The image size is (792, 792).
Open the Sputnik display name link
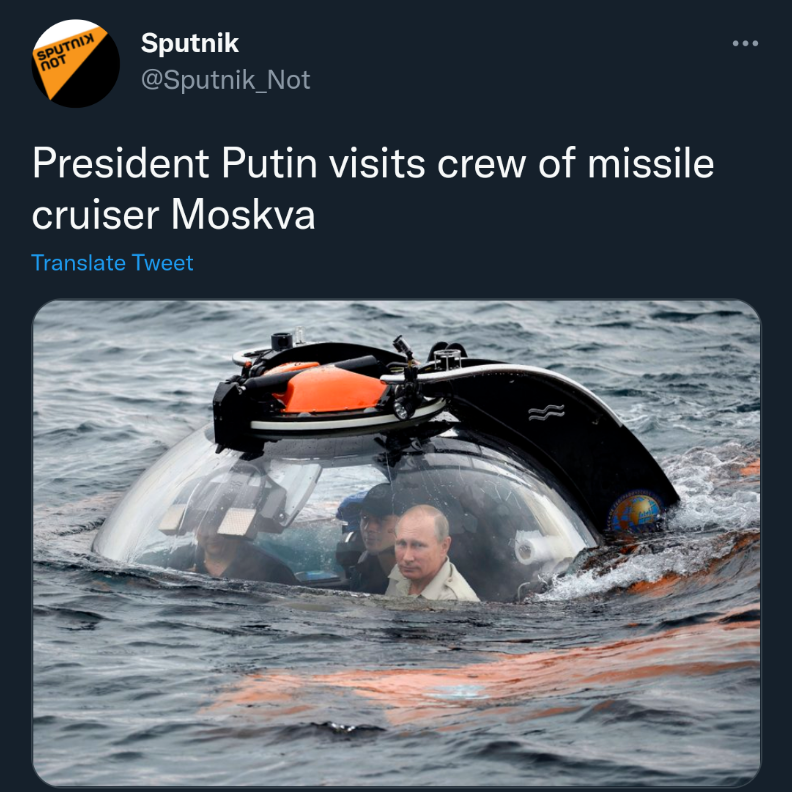coord(189,42)
